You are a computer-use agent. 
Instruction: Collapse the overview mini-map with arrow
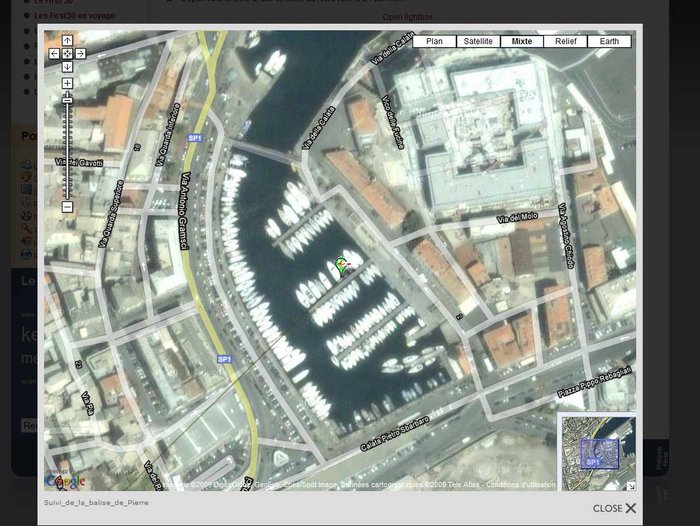(x=630, y=486)
